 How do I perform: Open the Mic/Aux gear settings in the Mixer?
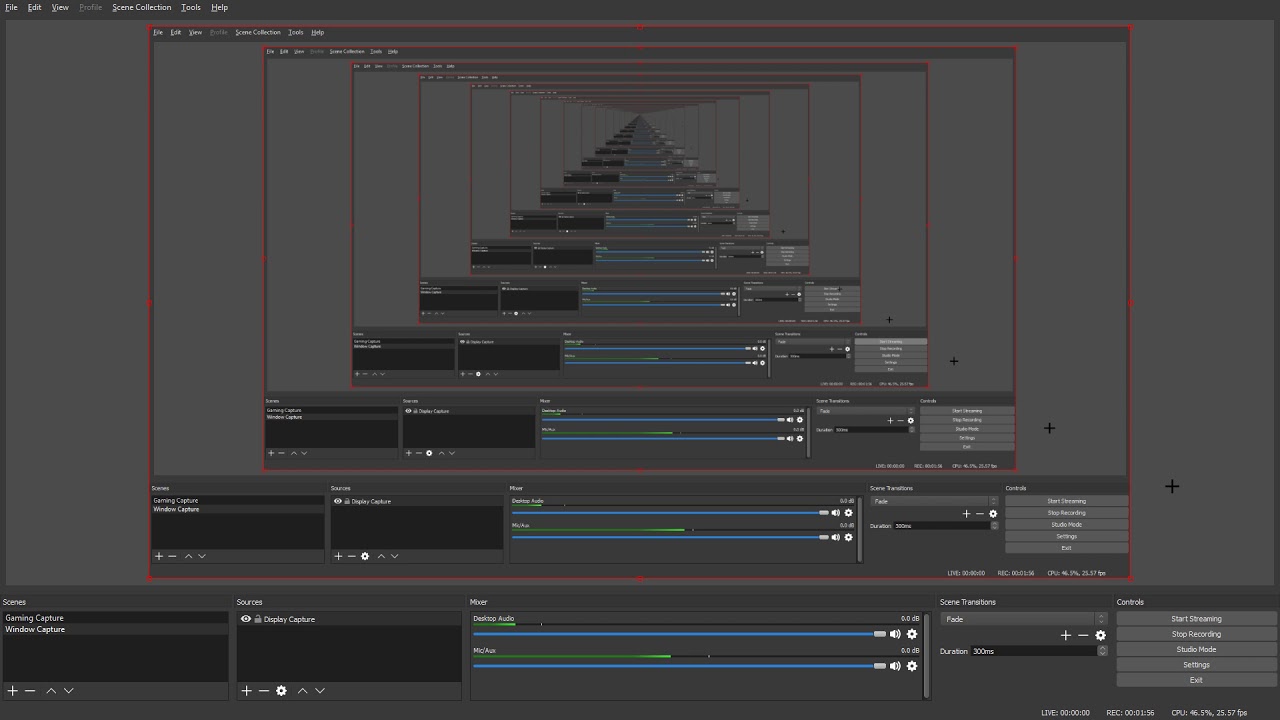point(912,666)
